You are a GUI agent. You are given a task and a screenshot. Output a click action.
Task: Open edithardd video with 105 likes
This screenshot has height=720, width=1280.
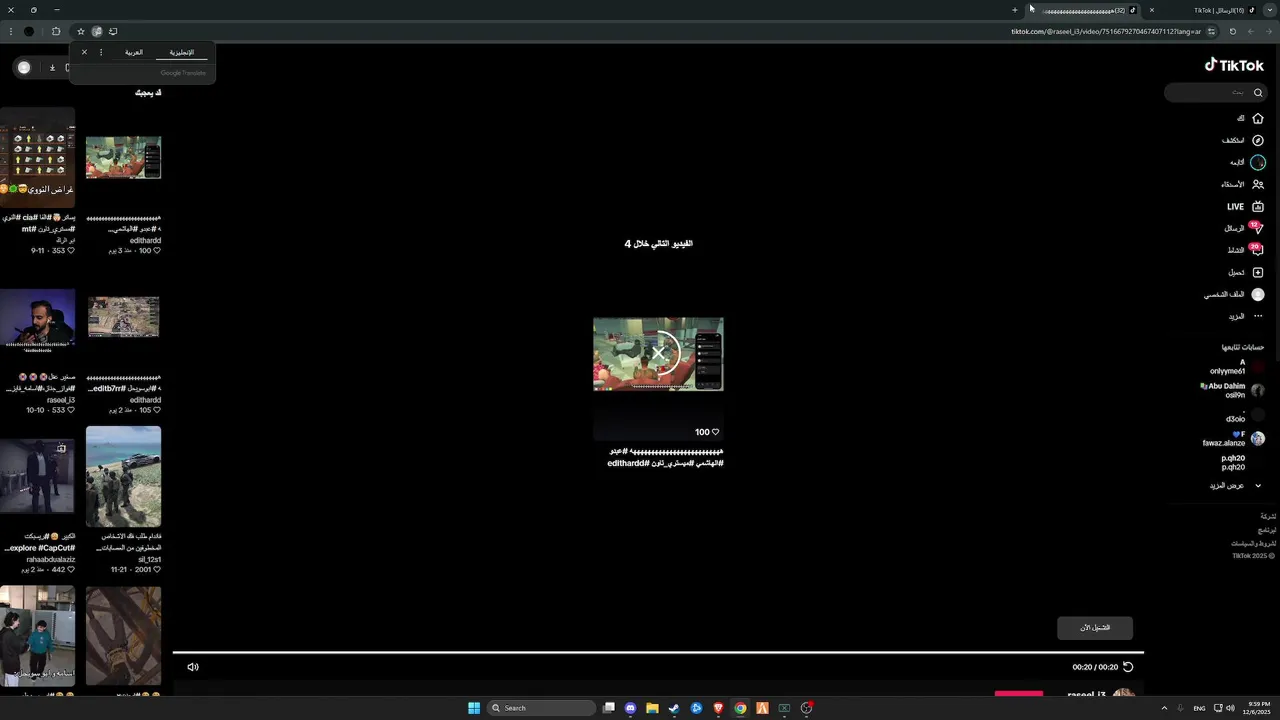pyautogui.click(x=123, y=318)
